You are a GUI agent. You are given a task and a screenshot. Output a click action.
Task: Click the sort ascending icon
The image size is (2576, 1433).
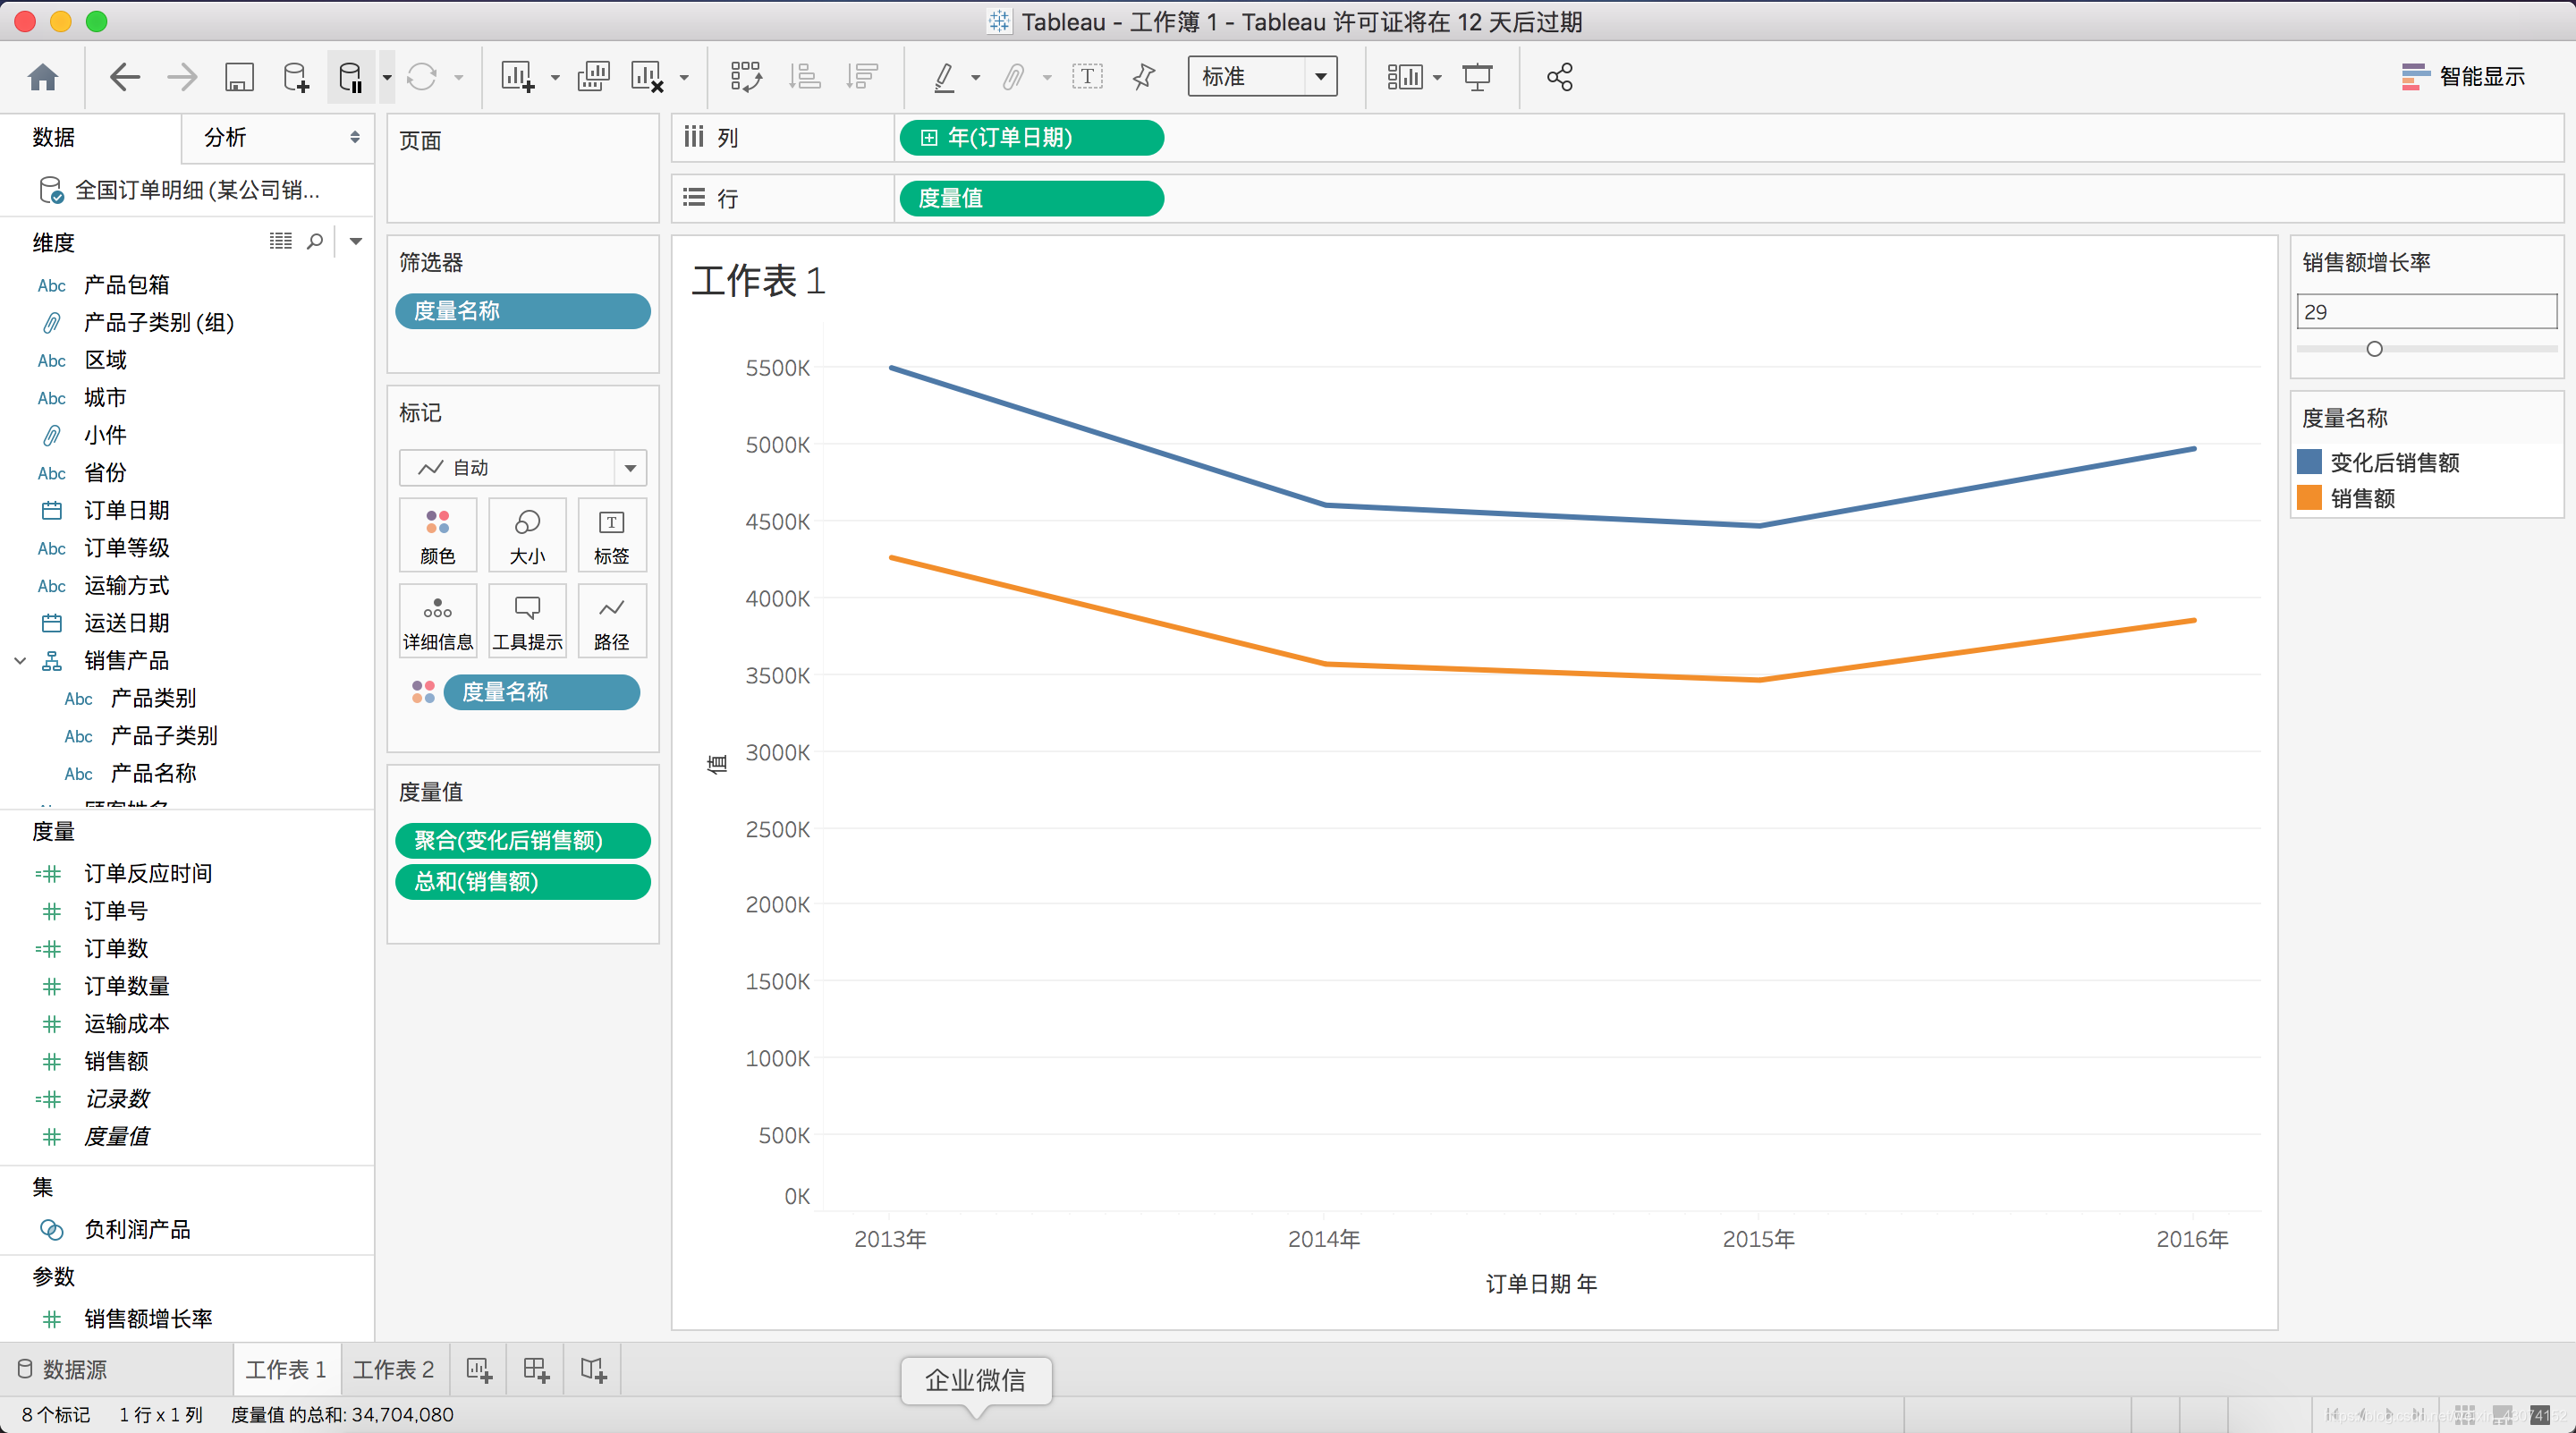coord(804,77)
